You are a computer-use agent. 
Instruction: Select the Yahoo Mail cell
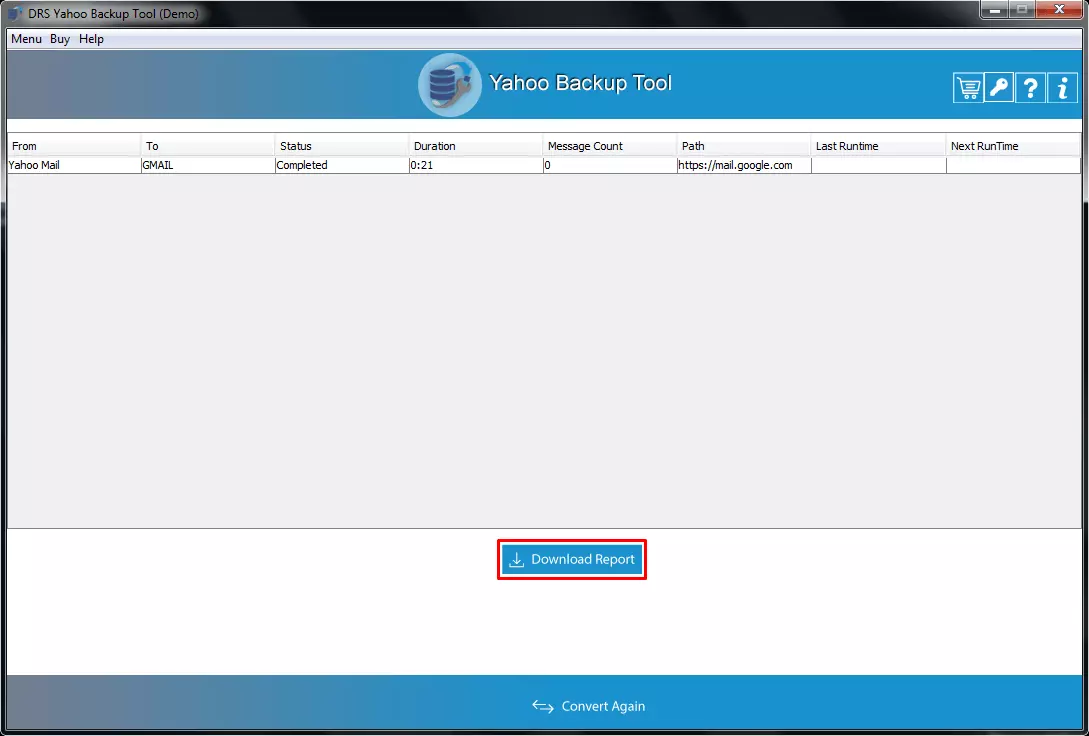74,165
